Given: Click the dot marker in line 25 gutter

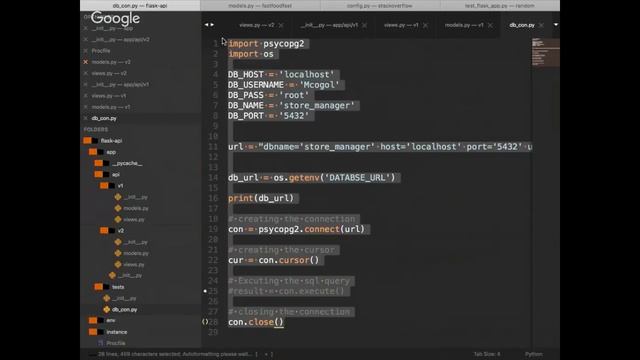Looking at the screenshot, I should tap(205, 291).
